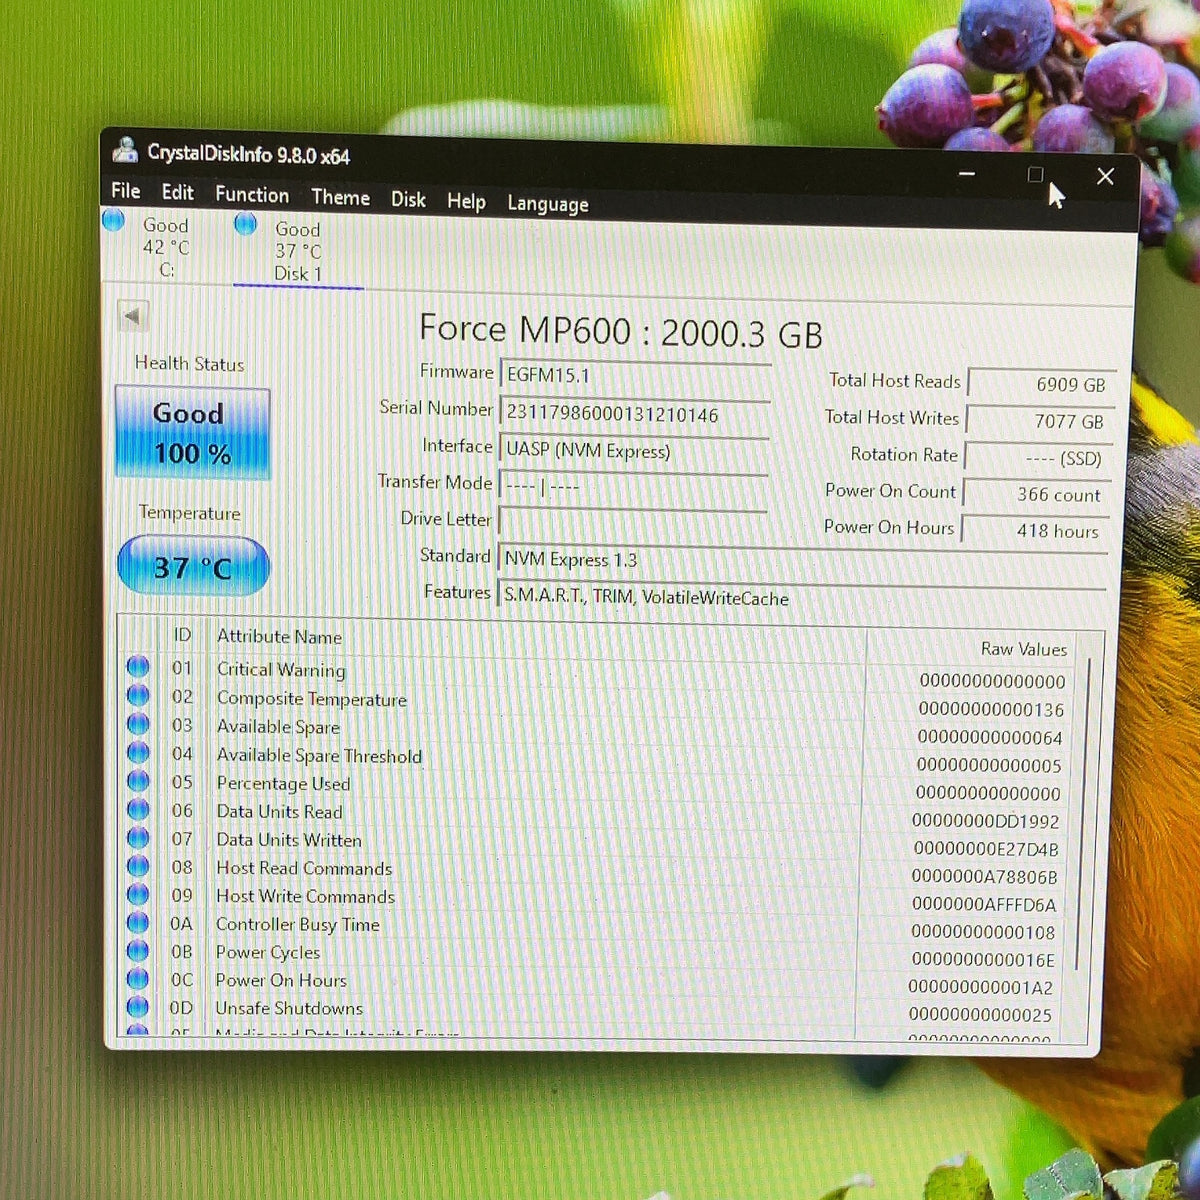This screenshot has height=1200, width=1200.
Task: Select the Unsafe Shutdowns attribute name
Action: tap(289, 1008)
